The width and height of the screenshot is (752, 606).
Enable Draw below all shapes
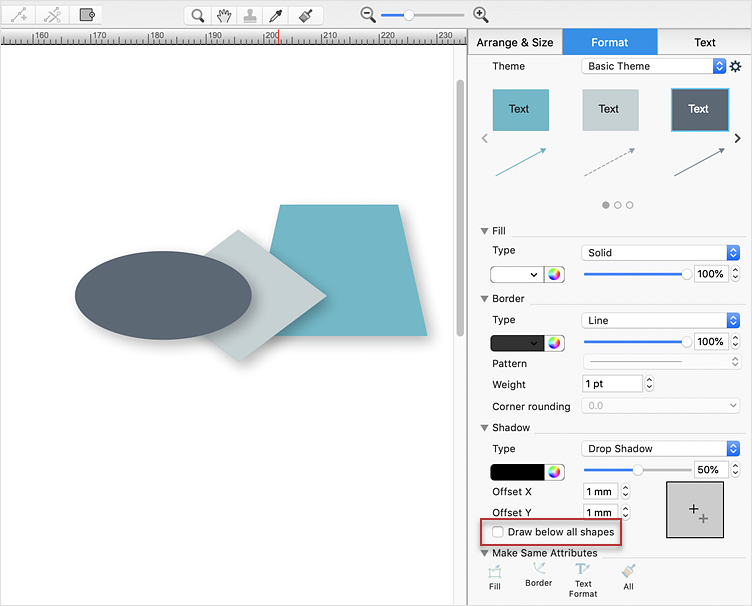[x=498, y=532]
